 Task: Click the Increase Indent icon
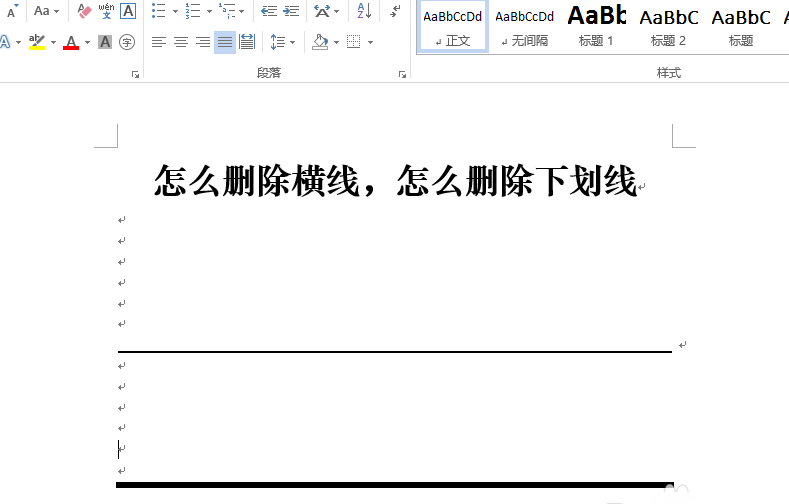290,11
